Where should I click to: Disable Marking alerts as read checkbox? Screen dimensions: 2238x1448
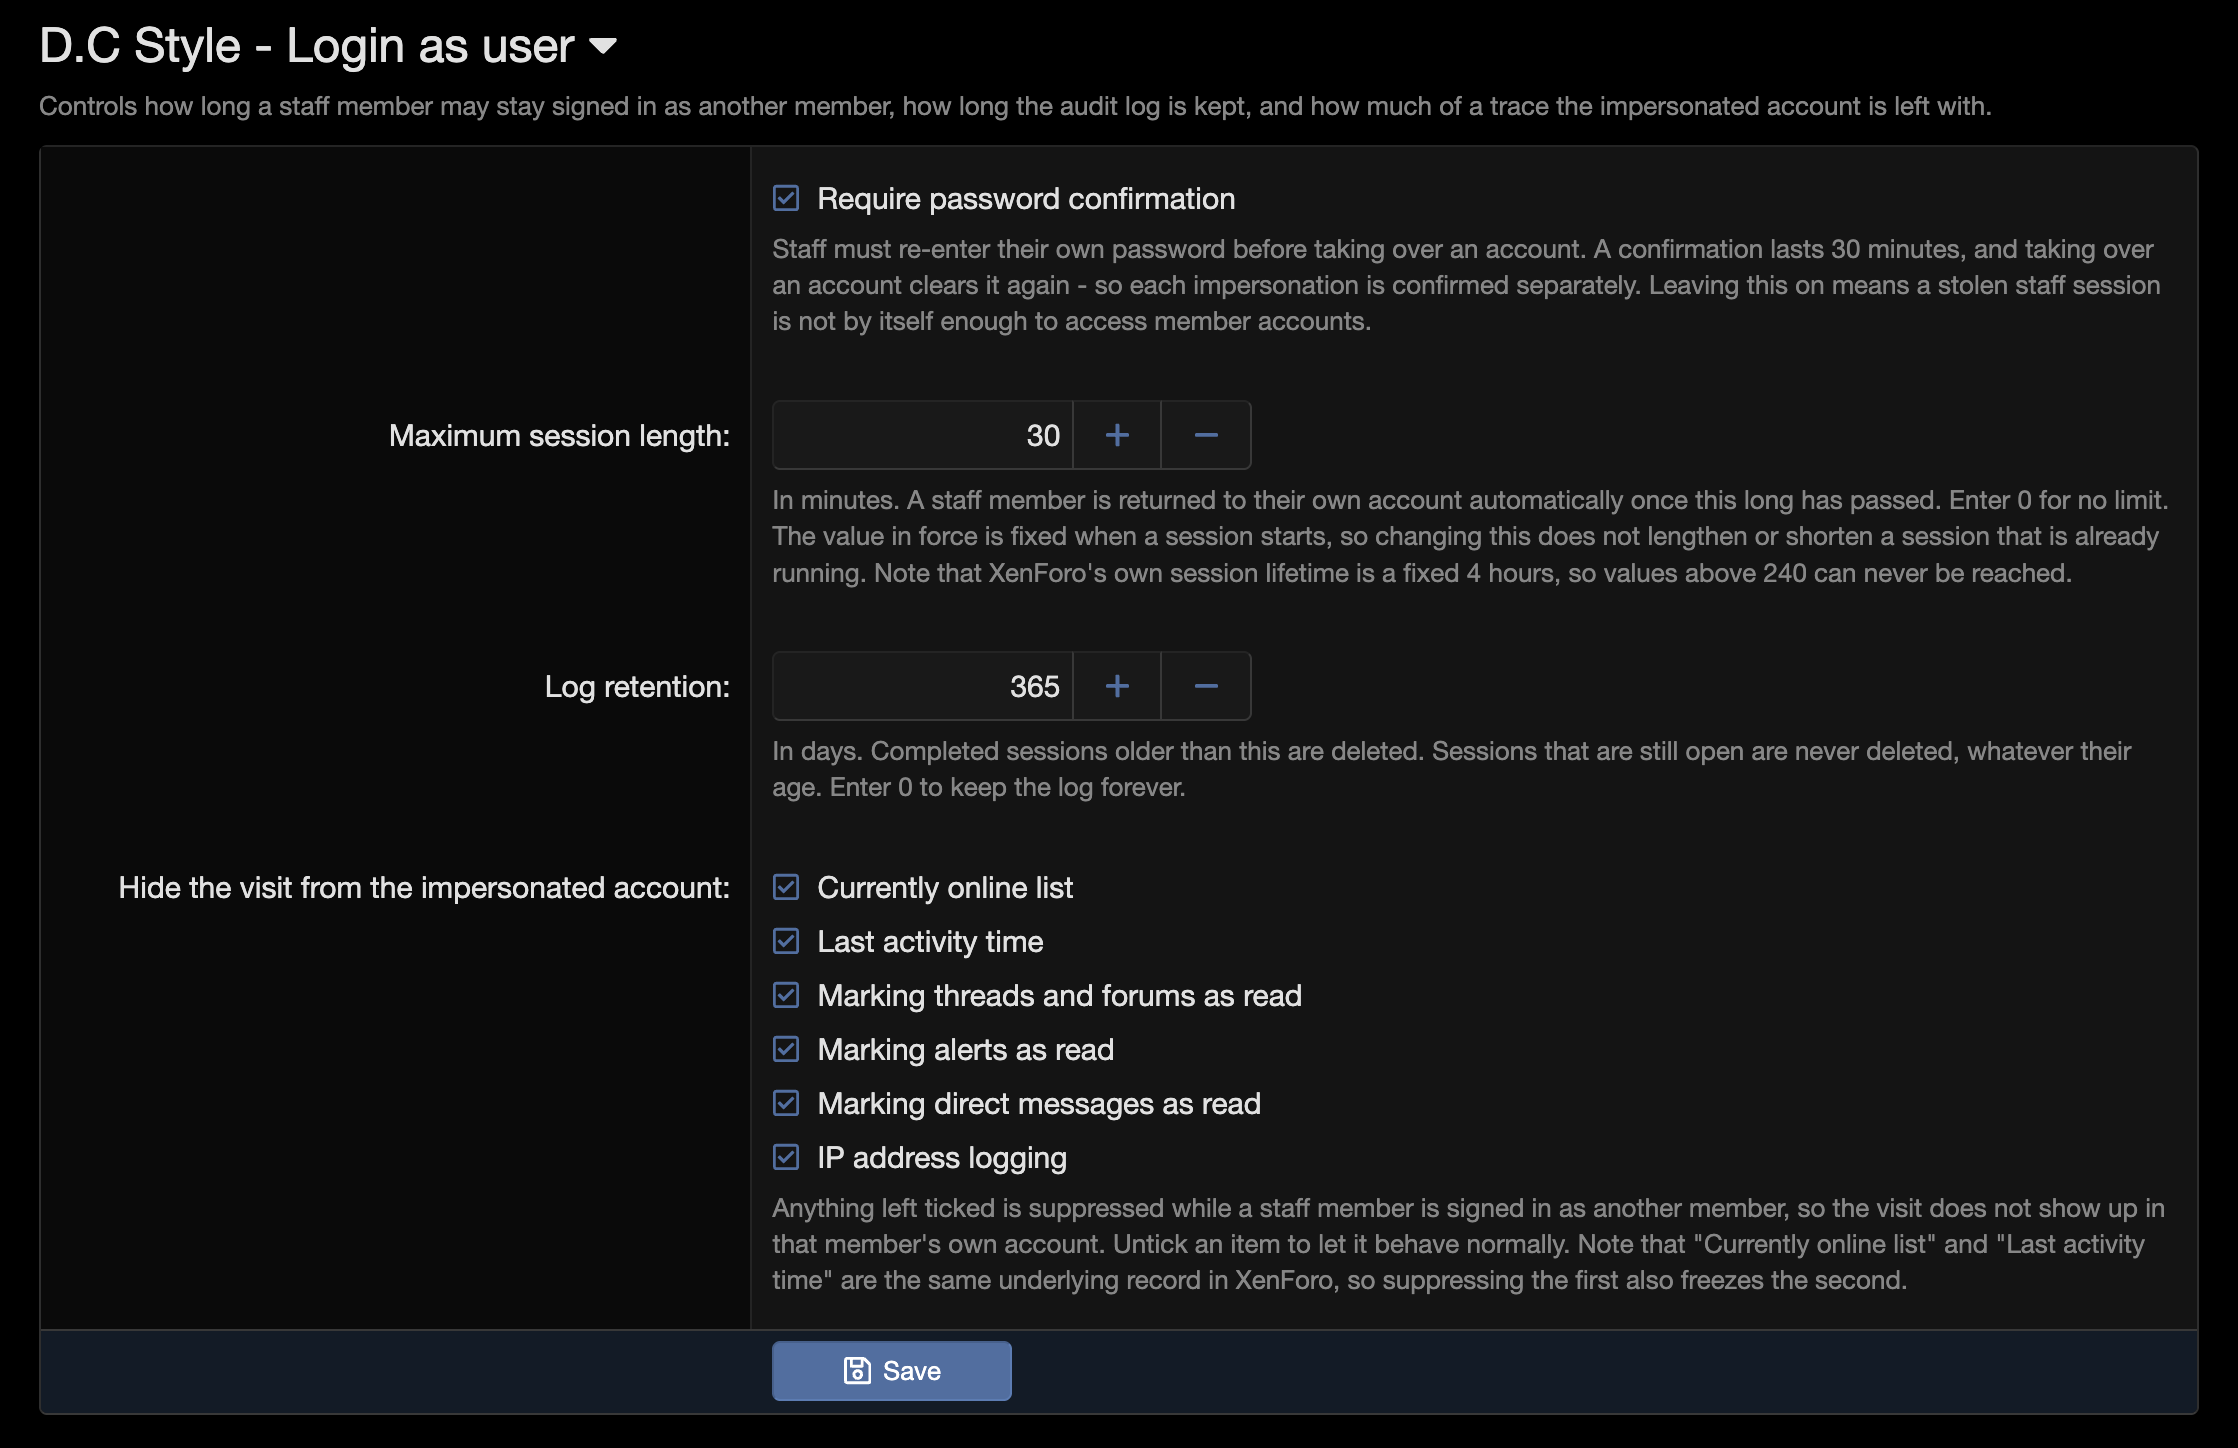coord(786,1049)
